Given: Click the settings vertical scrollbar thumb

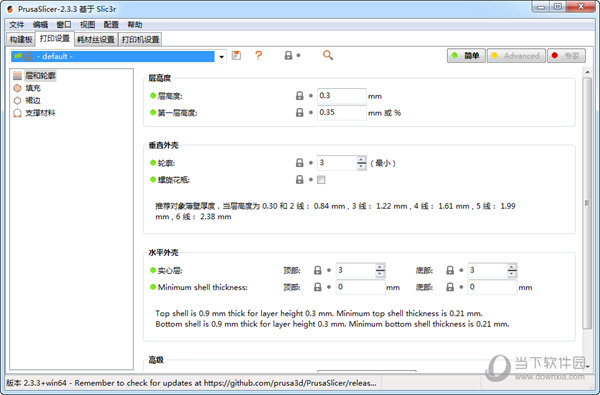Looking at the screenshot, I should (587, 203).
